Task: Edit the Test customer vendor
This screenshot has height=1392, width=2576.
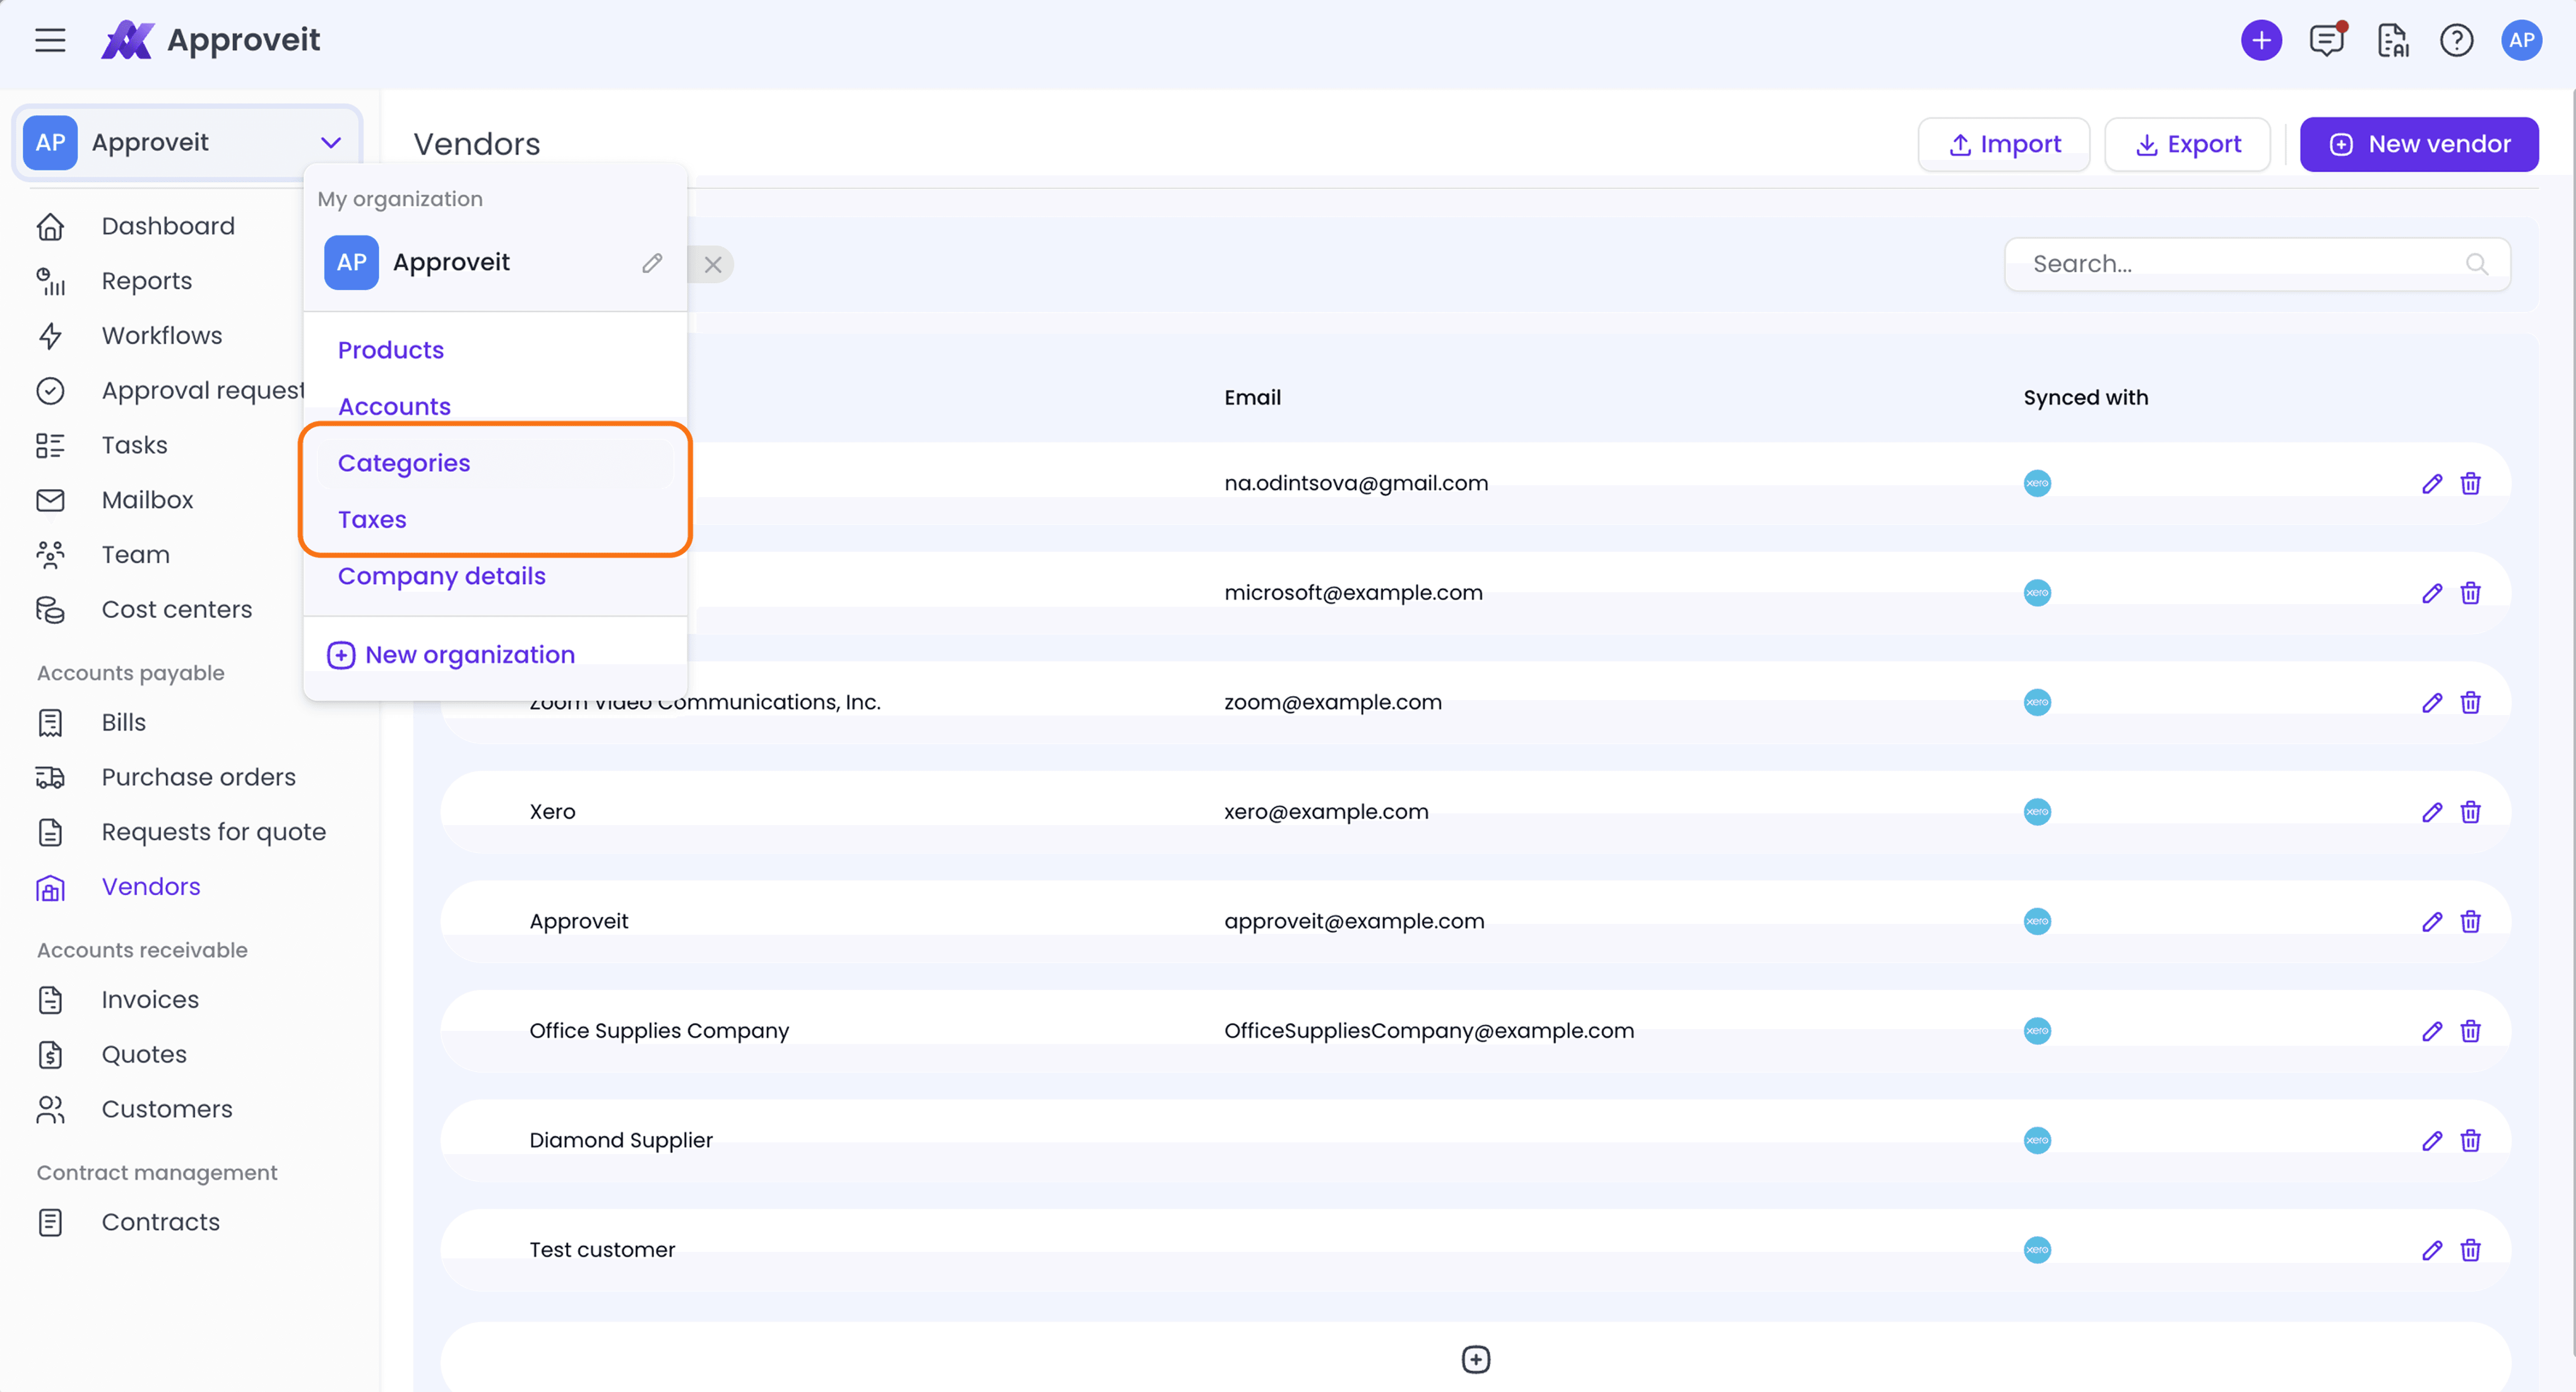Action: click(x=2432, y=1250)
